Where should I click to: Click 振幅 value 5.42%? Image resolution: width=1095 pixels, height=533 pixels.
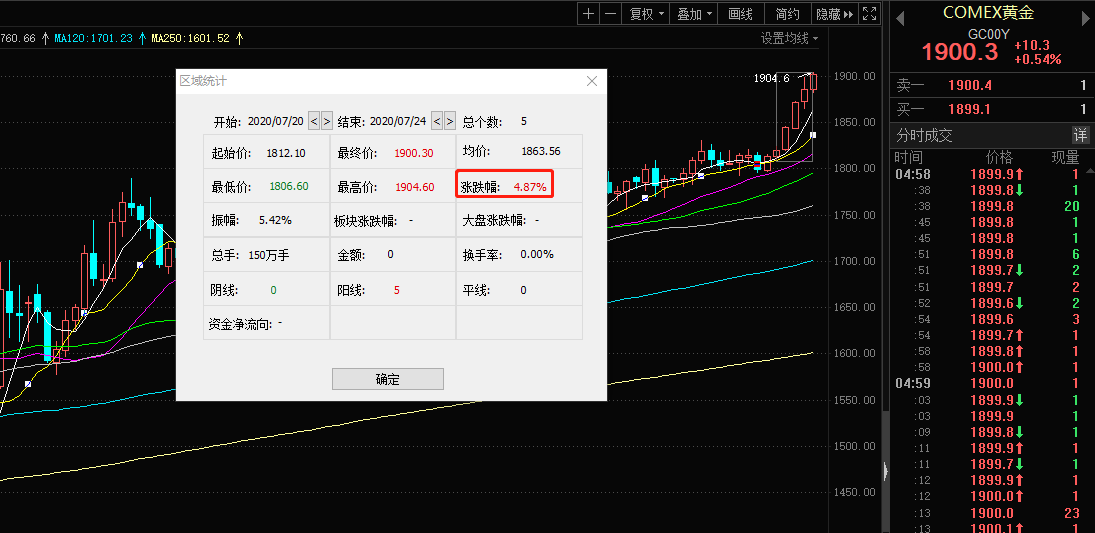click(x=275, y=220)
